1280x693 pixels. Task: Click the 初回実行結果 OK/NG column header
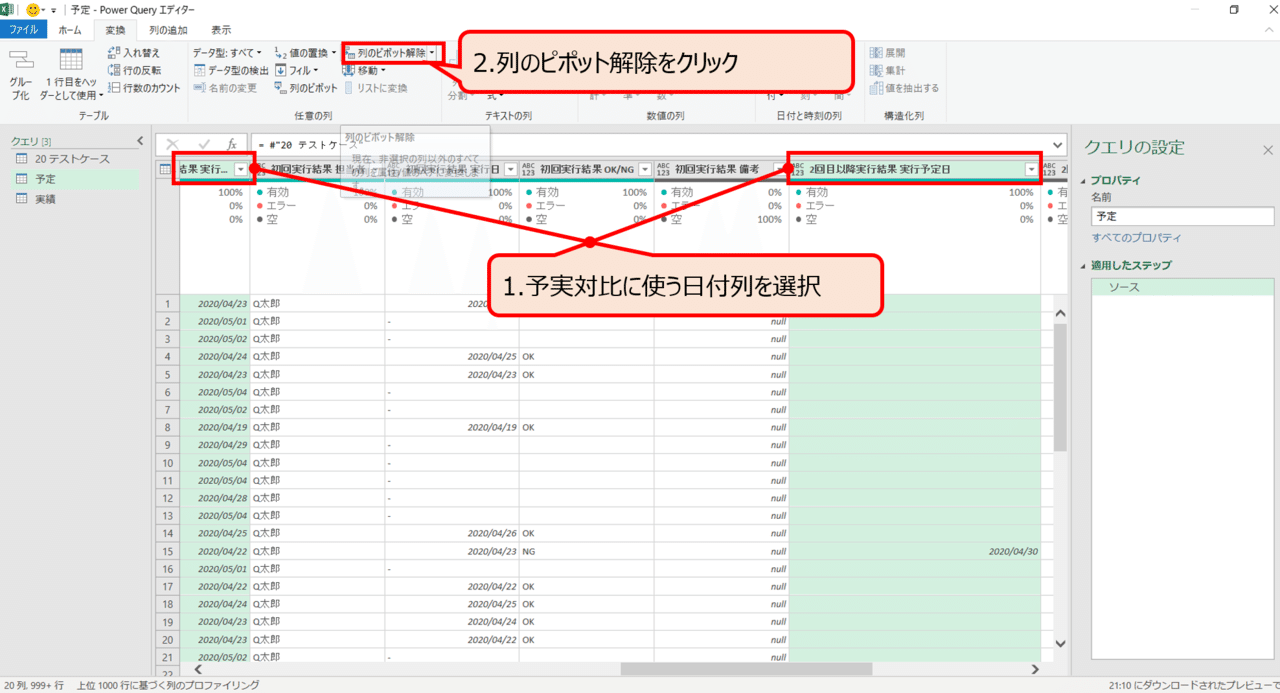(x=587, y=170)
